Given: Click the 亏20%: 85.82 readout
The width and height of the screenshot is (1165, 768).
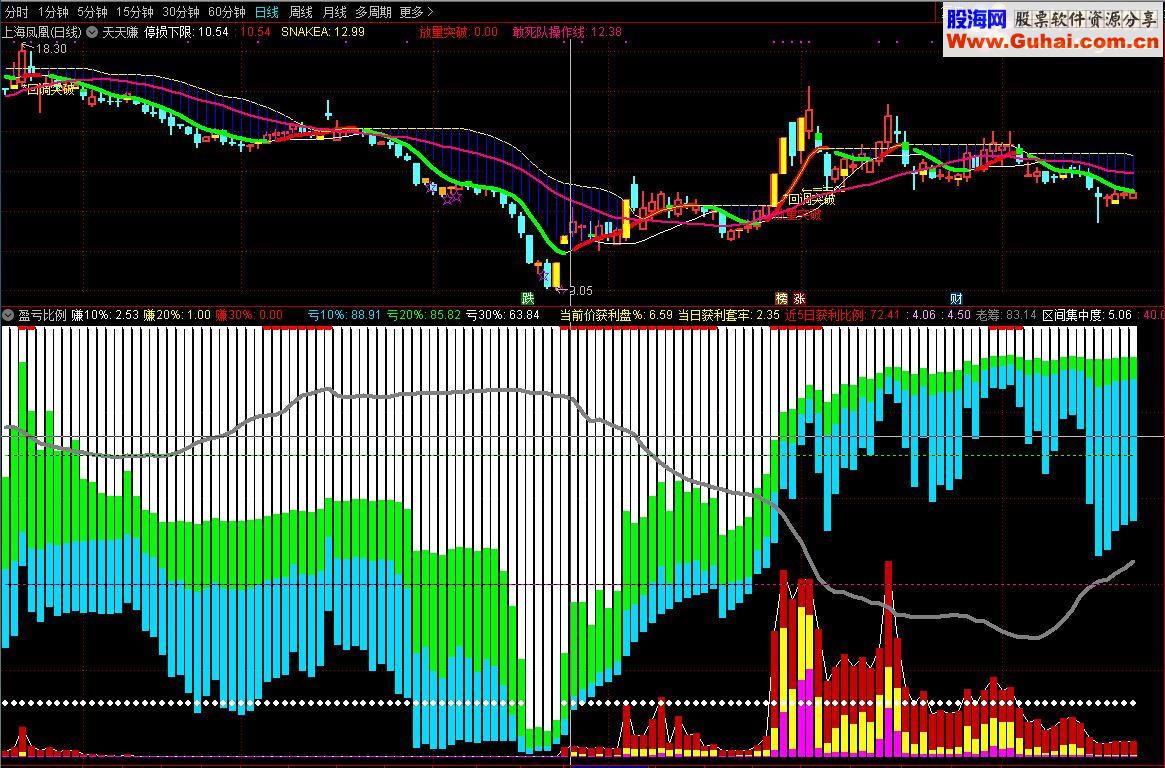Looking at the screenshot, I should [424, 315].
